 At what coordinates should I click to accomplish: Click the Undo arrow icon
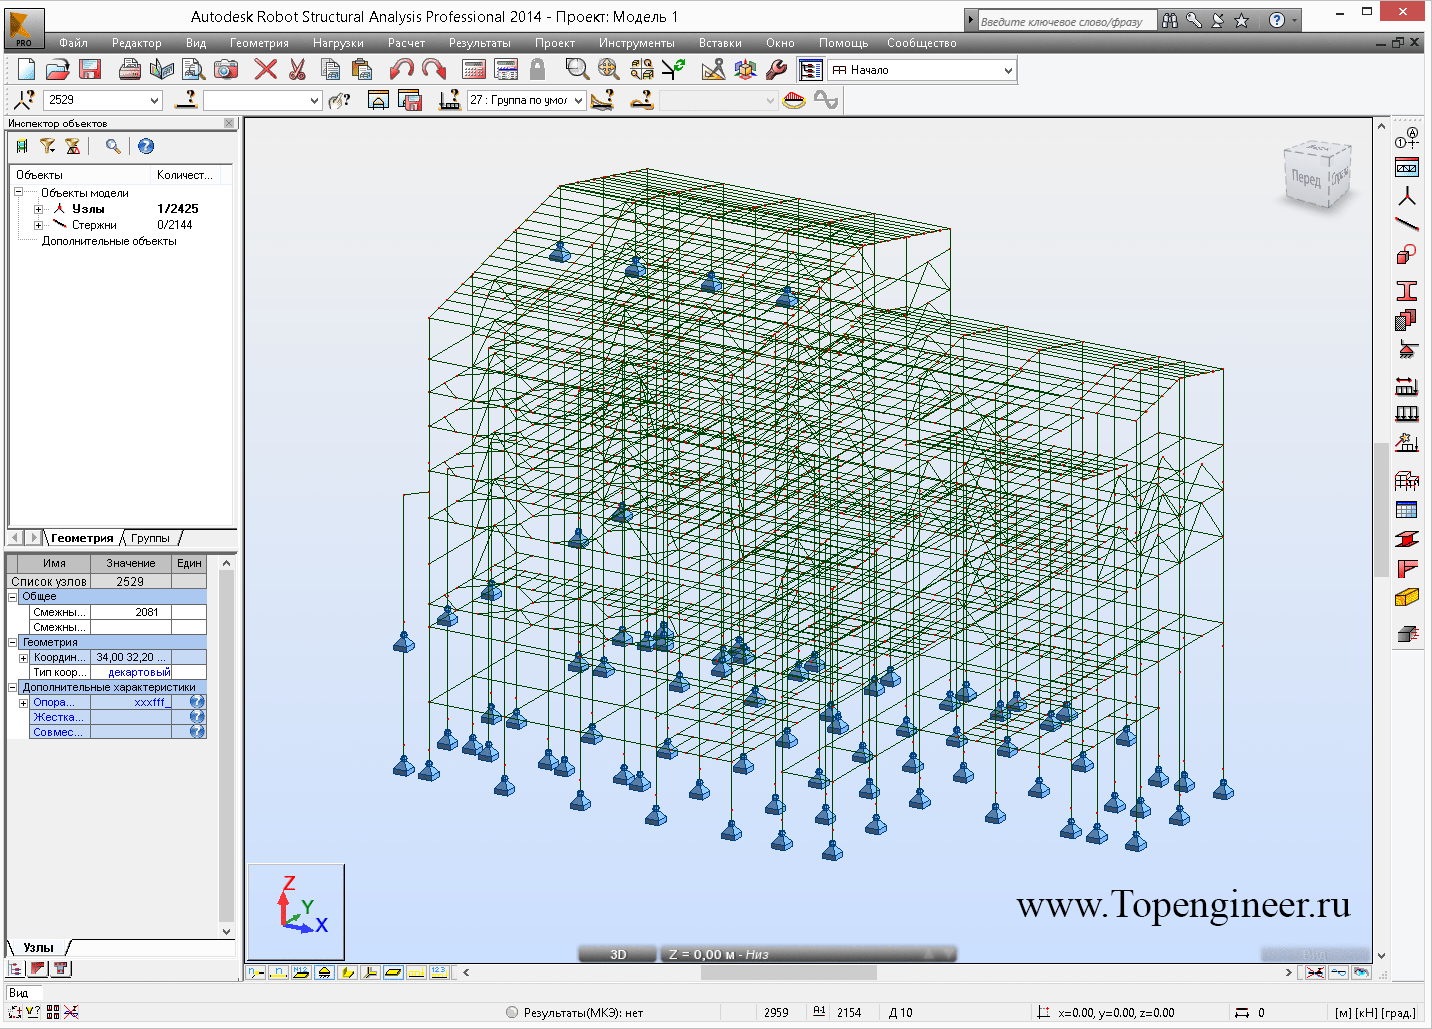tap(401, 69)
